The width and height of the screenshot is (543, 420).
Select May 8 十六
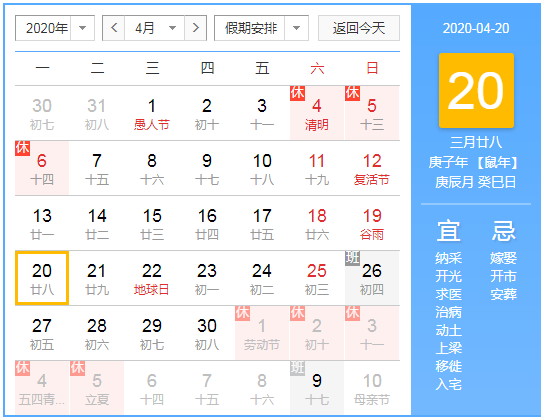(x=262, y=388)
